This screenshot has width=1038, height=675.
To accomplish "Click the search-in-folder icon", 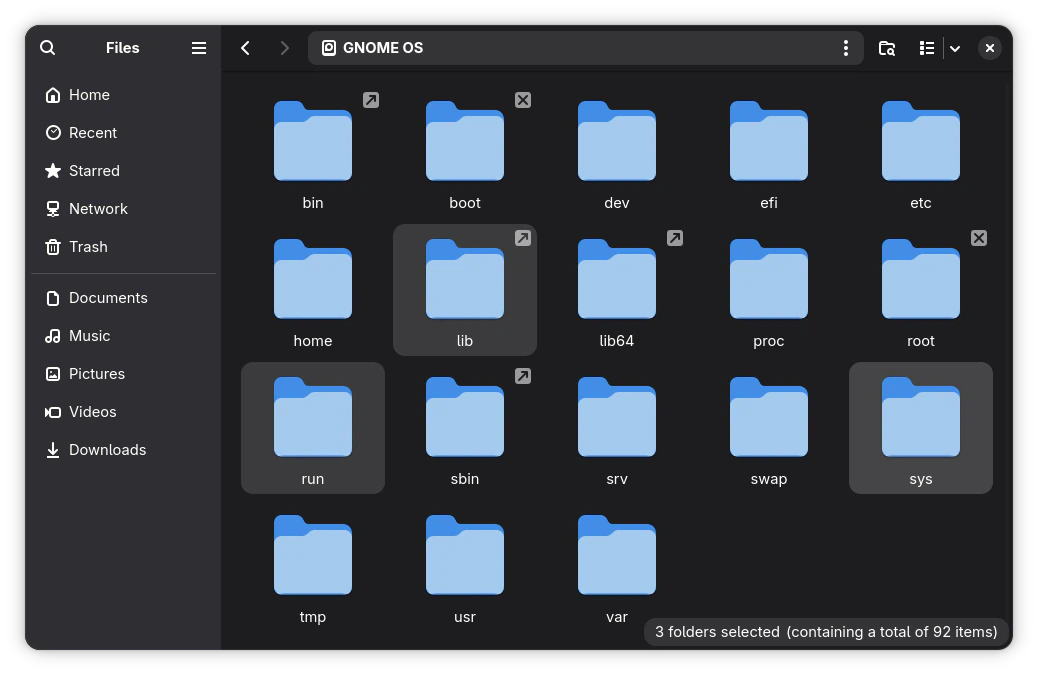I will click(886, 48).
